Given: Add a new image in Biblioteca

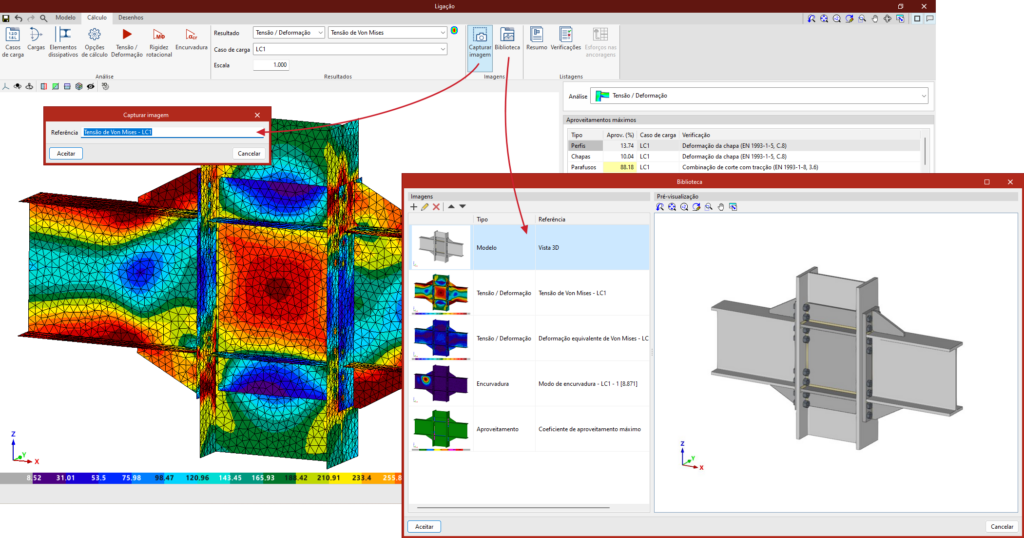Looking at the screenshot, I should tap(413, 207).
